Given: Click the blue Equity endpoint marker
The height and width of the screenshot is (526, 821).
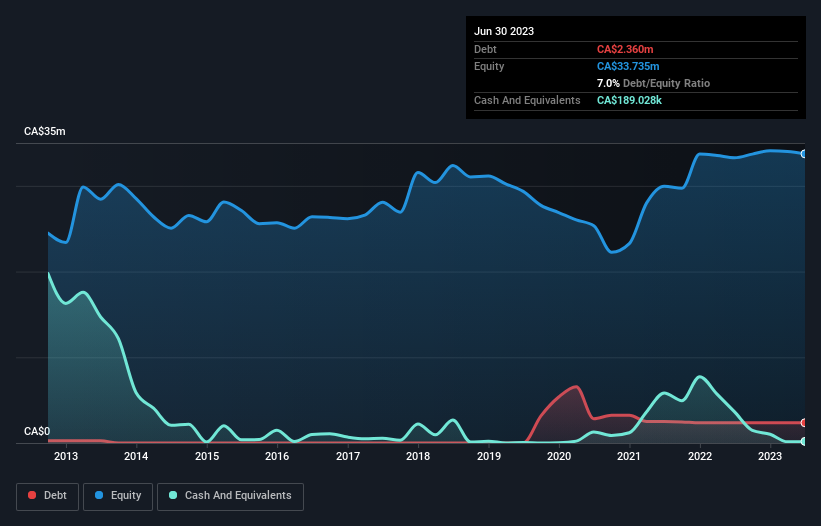Looking at the screenshot, I should point(804,154).
